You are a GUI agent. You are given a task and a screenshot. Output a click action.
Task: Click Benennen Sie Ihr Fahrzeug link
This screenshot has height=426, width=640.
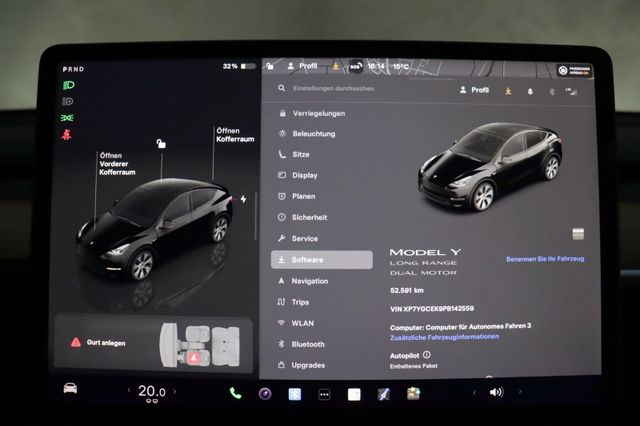(x=545, y=258)
